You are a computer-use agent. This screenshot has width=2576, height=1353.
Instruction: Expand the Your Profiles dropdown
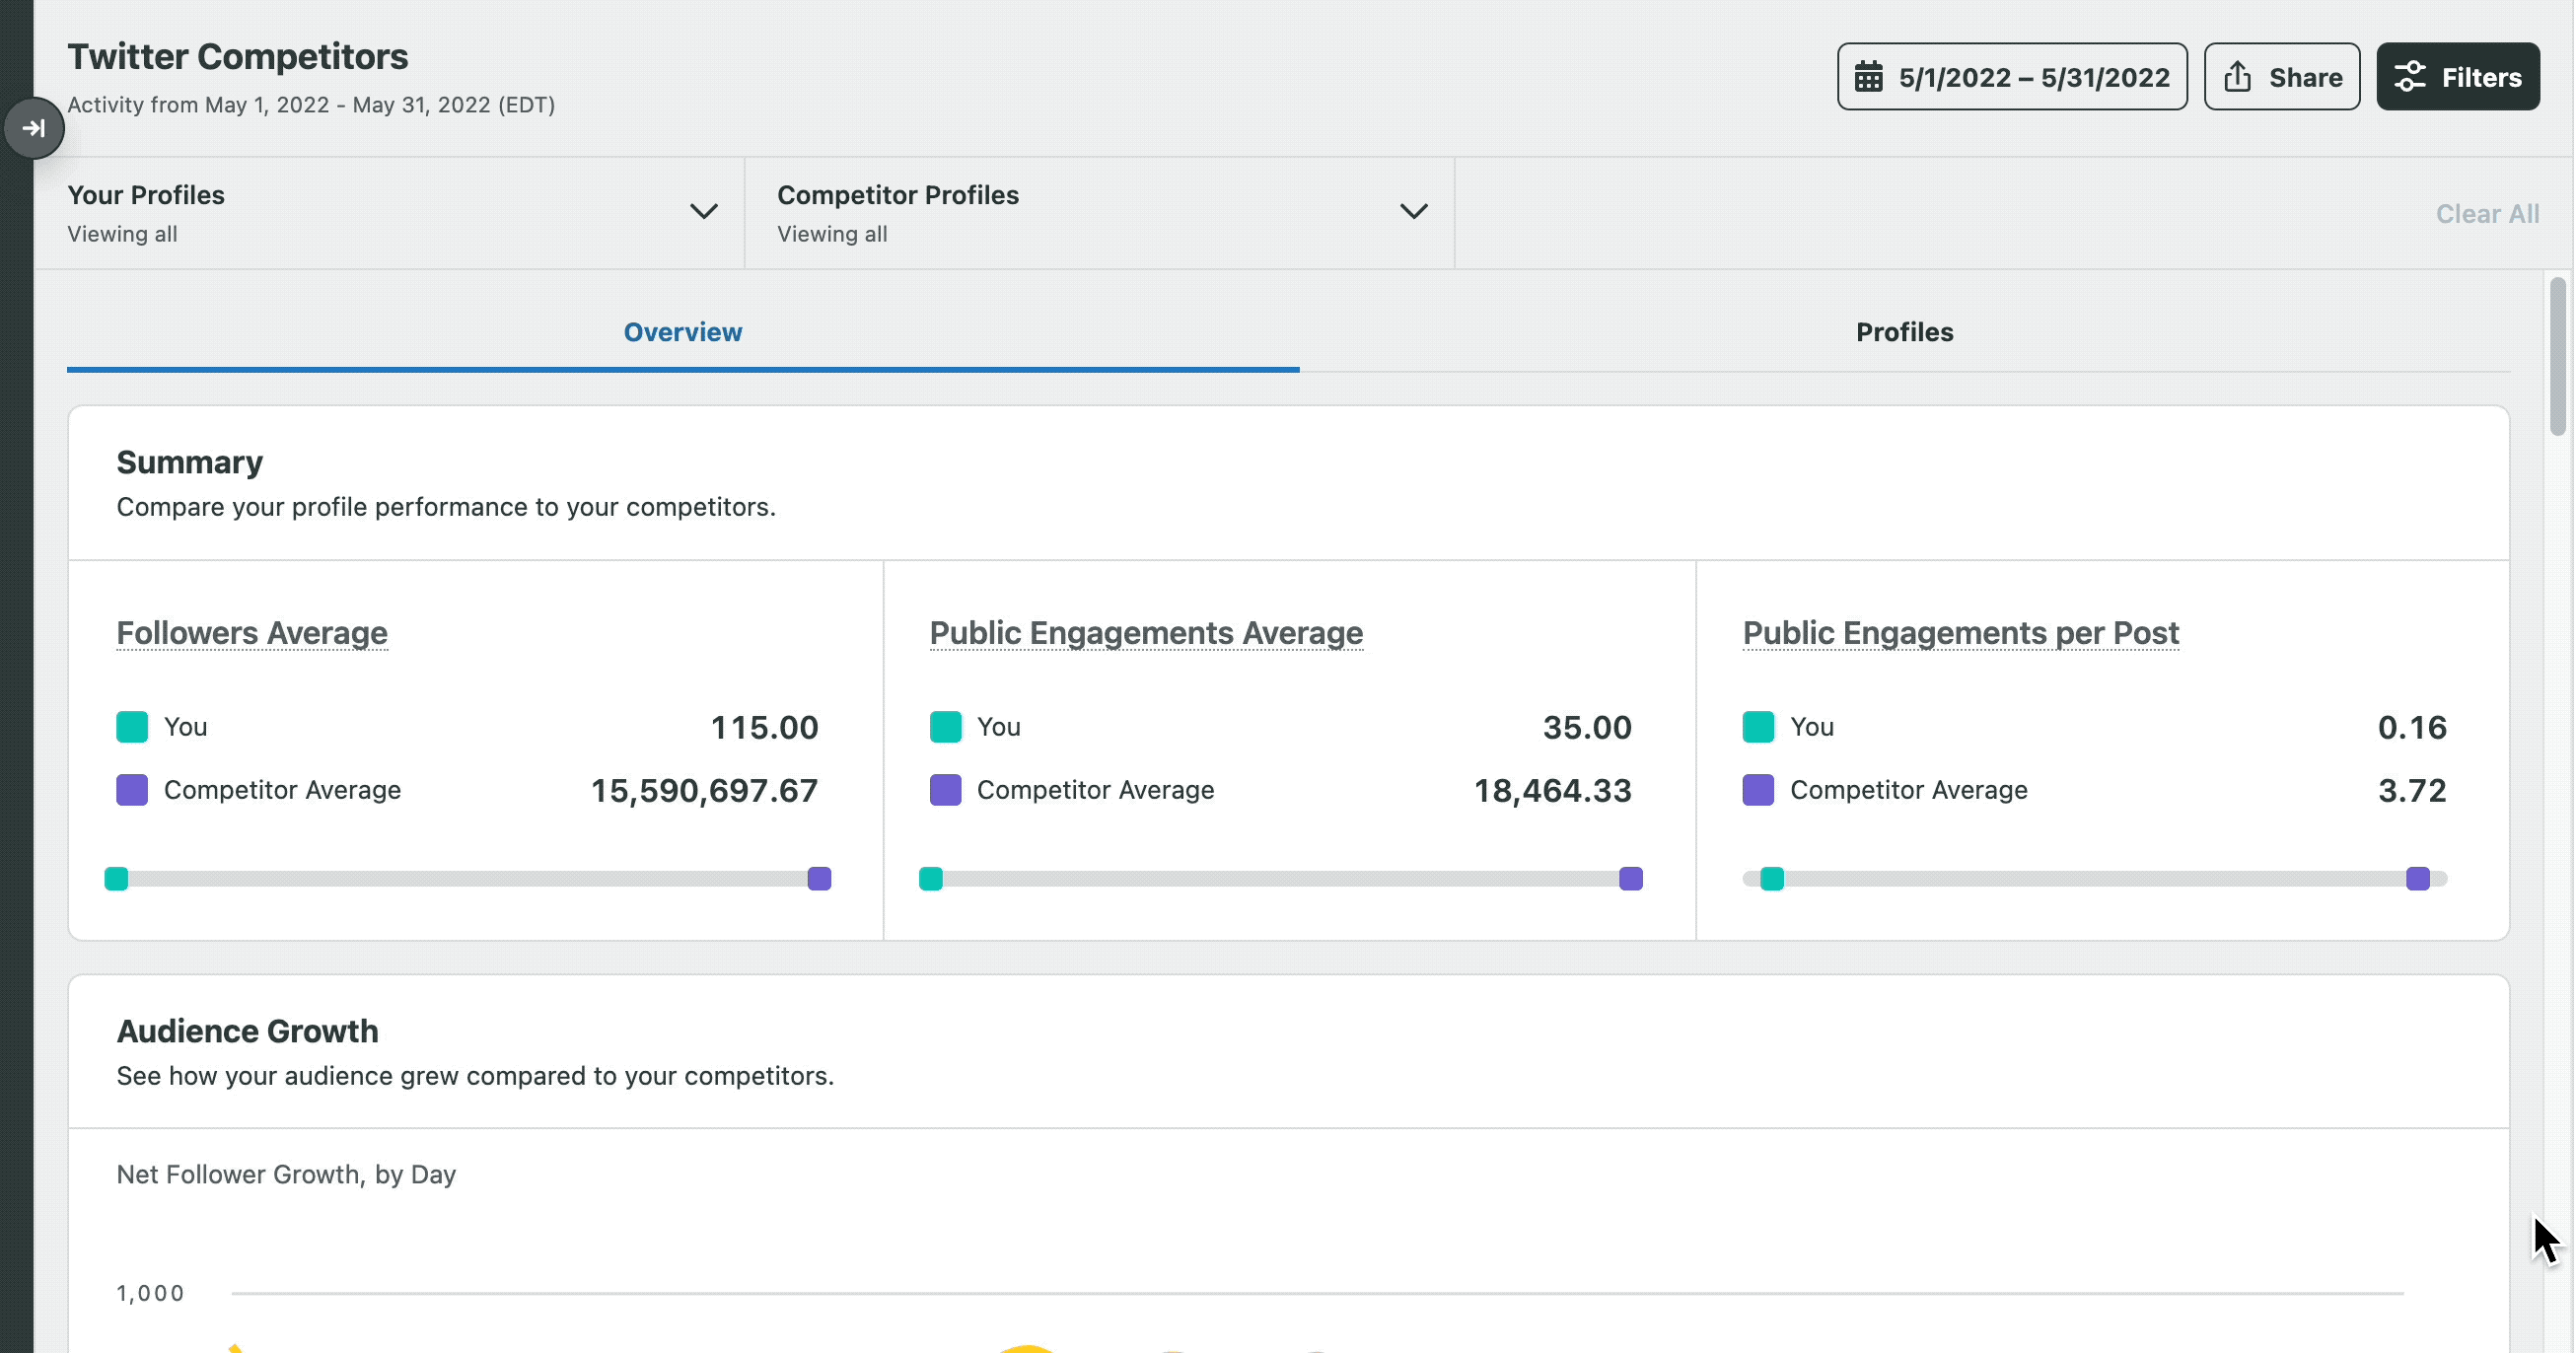point(703,212)
